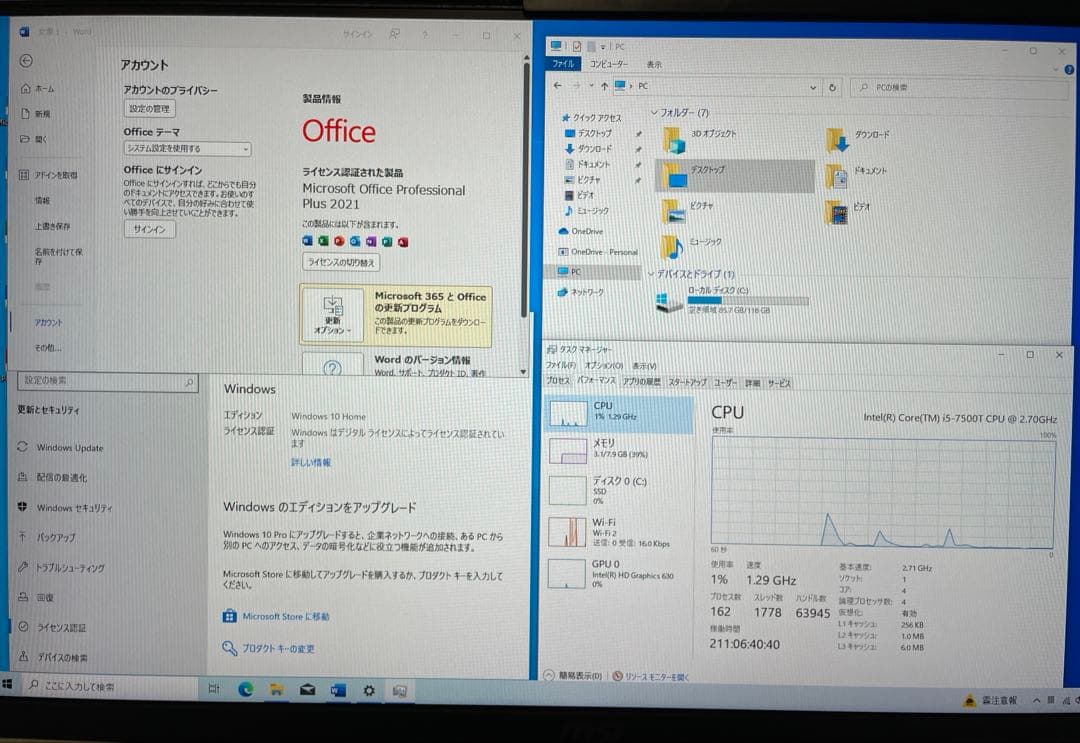Image resolution: width=1080 pixels, height=743 pixels.
Task: Click リソース モニターを開く link
Action: click(x=651, y=677)
